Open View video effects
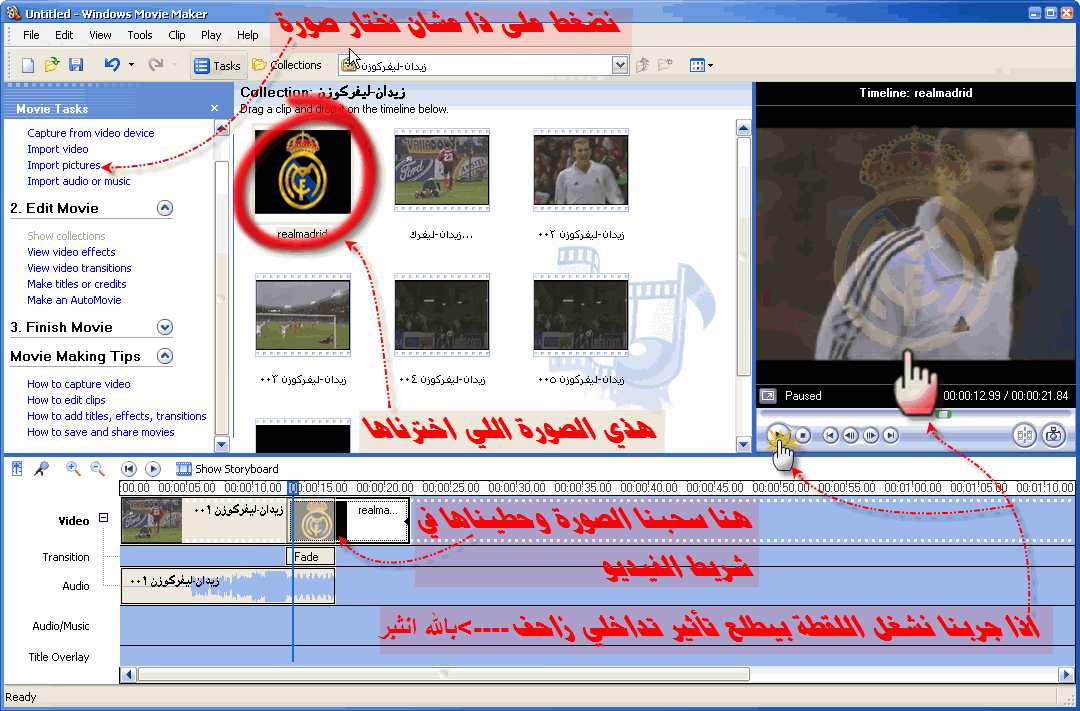The image size is (1080, 711). pyautogui.click(x=71, y=252)
